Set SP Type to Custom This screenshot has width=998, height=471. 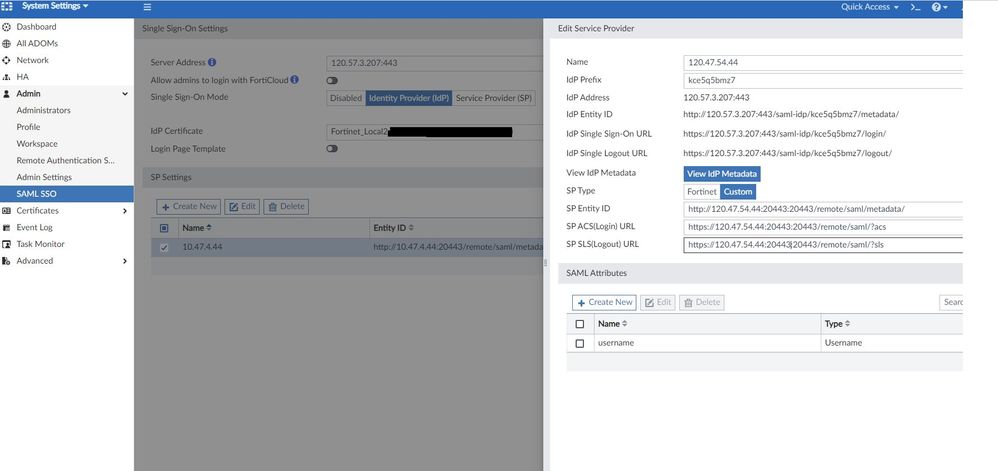738,192
